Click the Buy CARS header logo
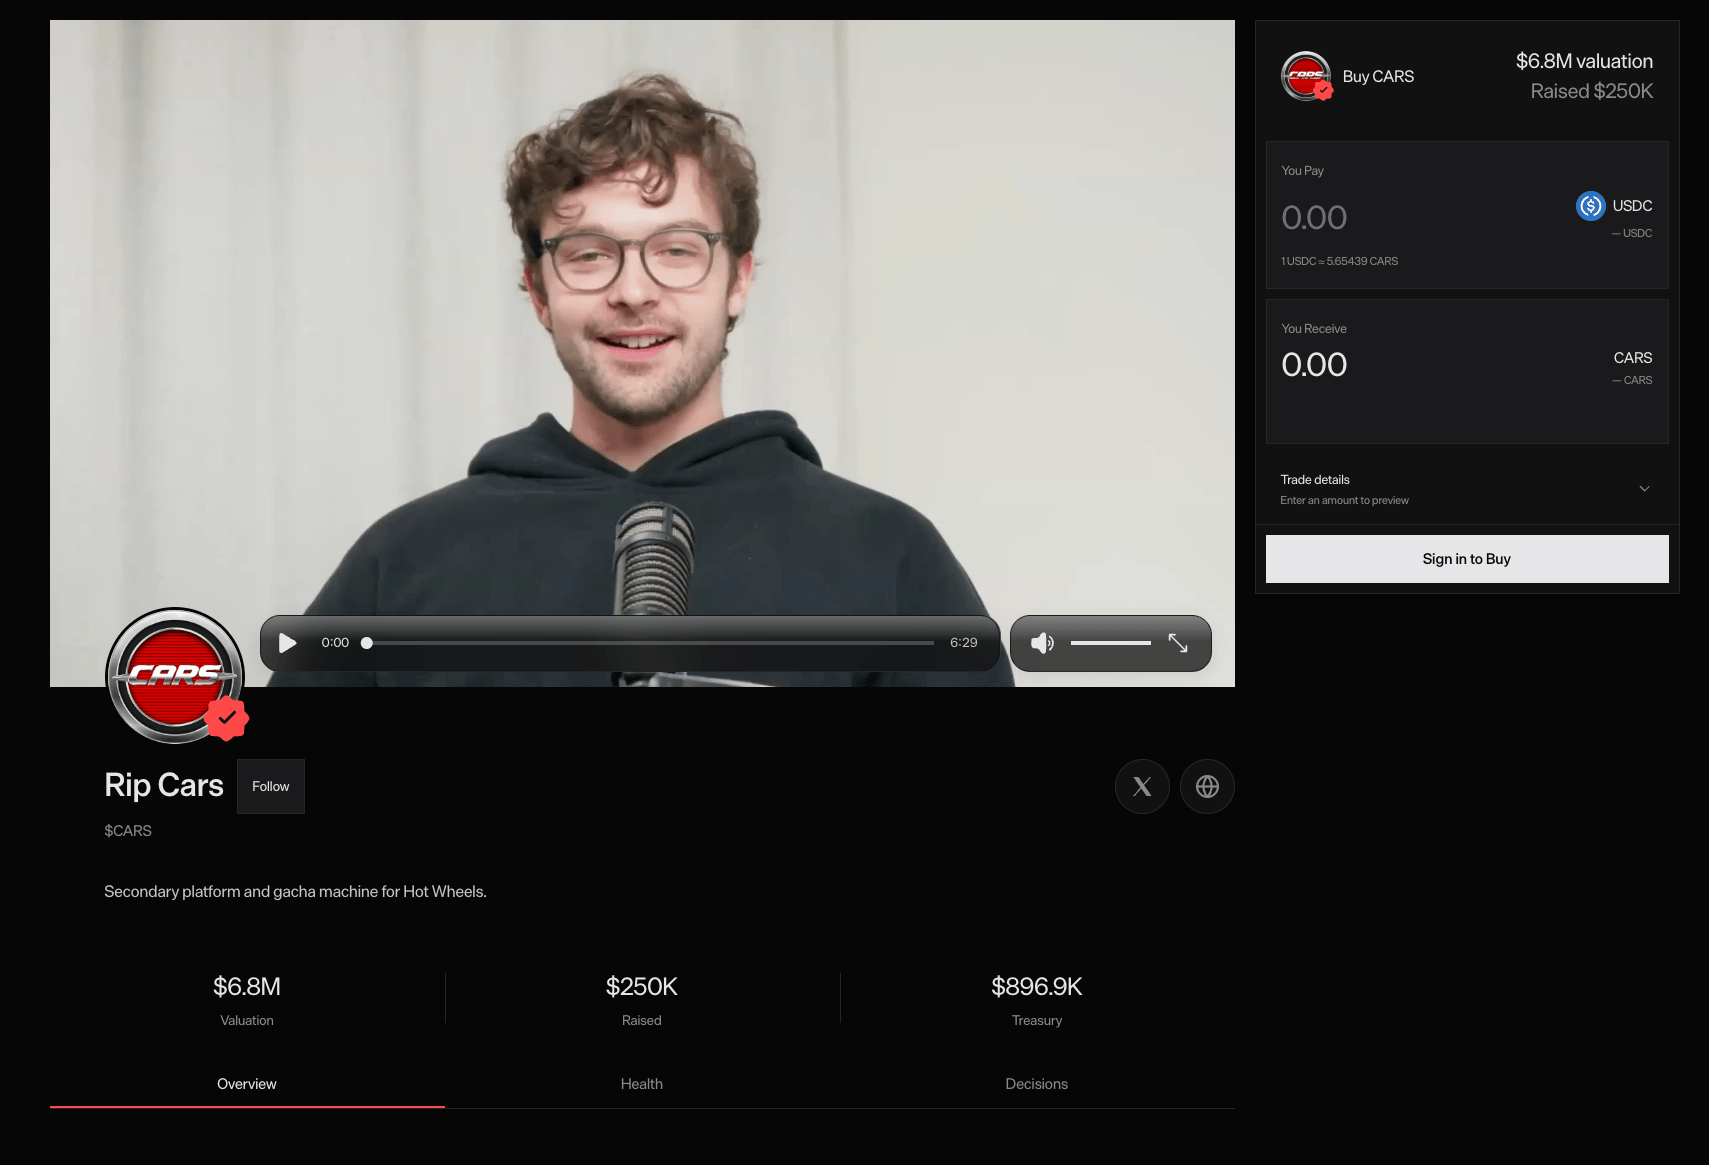The width and height of the screenshot is (1709, 1165). point(1306,76)
